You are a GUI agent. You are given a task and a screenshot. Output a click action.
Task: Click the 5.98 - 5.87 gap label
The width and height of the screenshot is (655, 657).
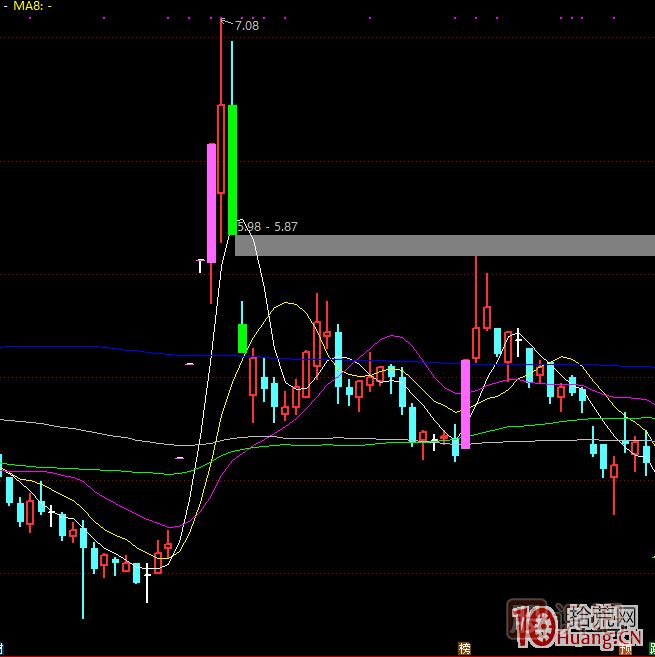(268, 227)
